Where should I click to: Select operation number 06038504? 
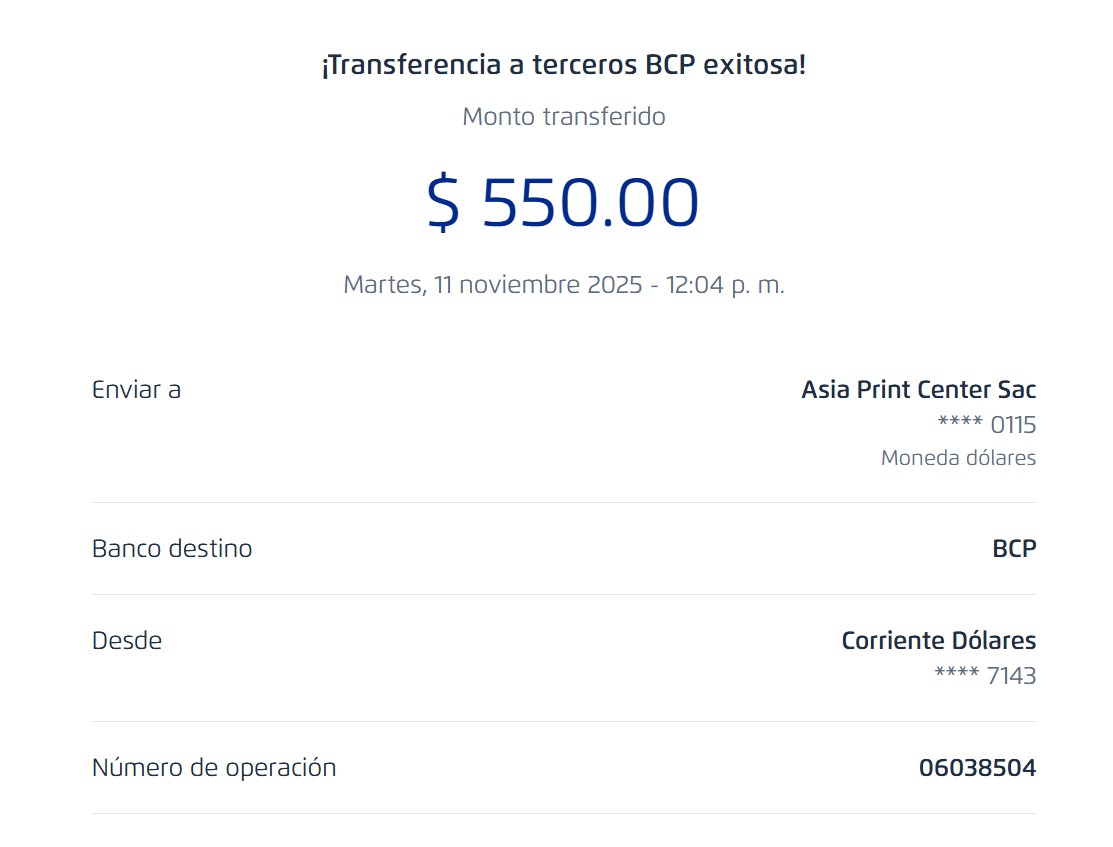[x=977, y=768]
